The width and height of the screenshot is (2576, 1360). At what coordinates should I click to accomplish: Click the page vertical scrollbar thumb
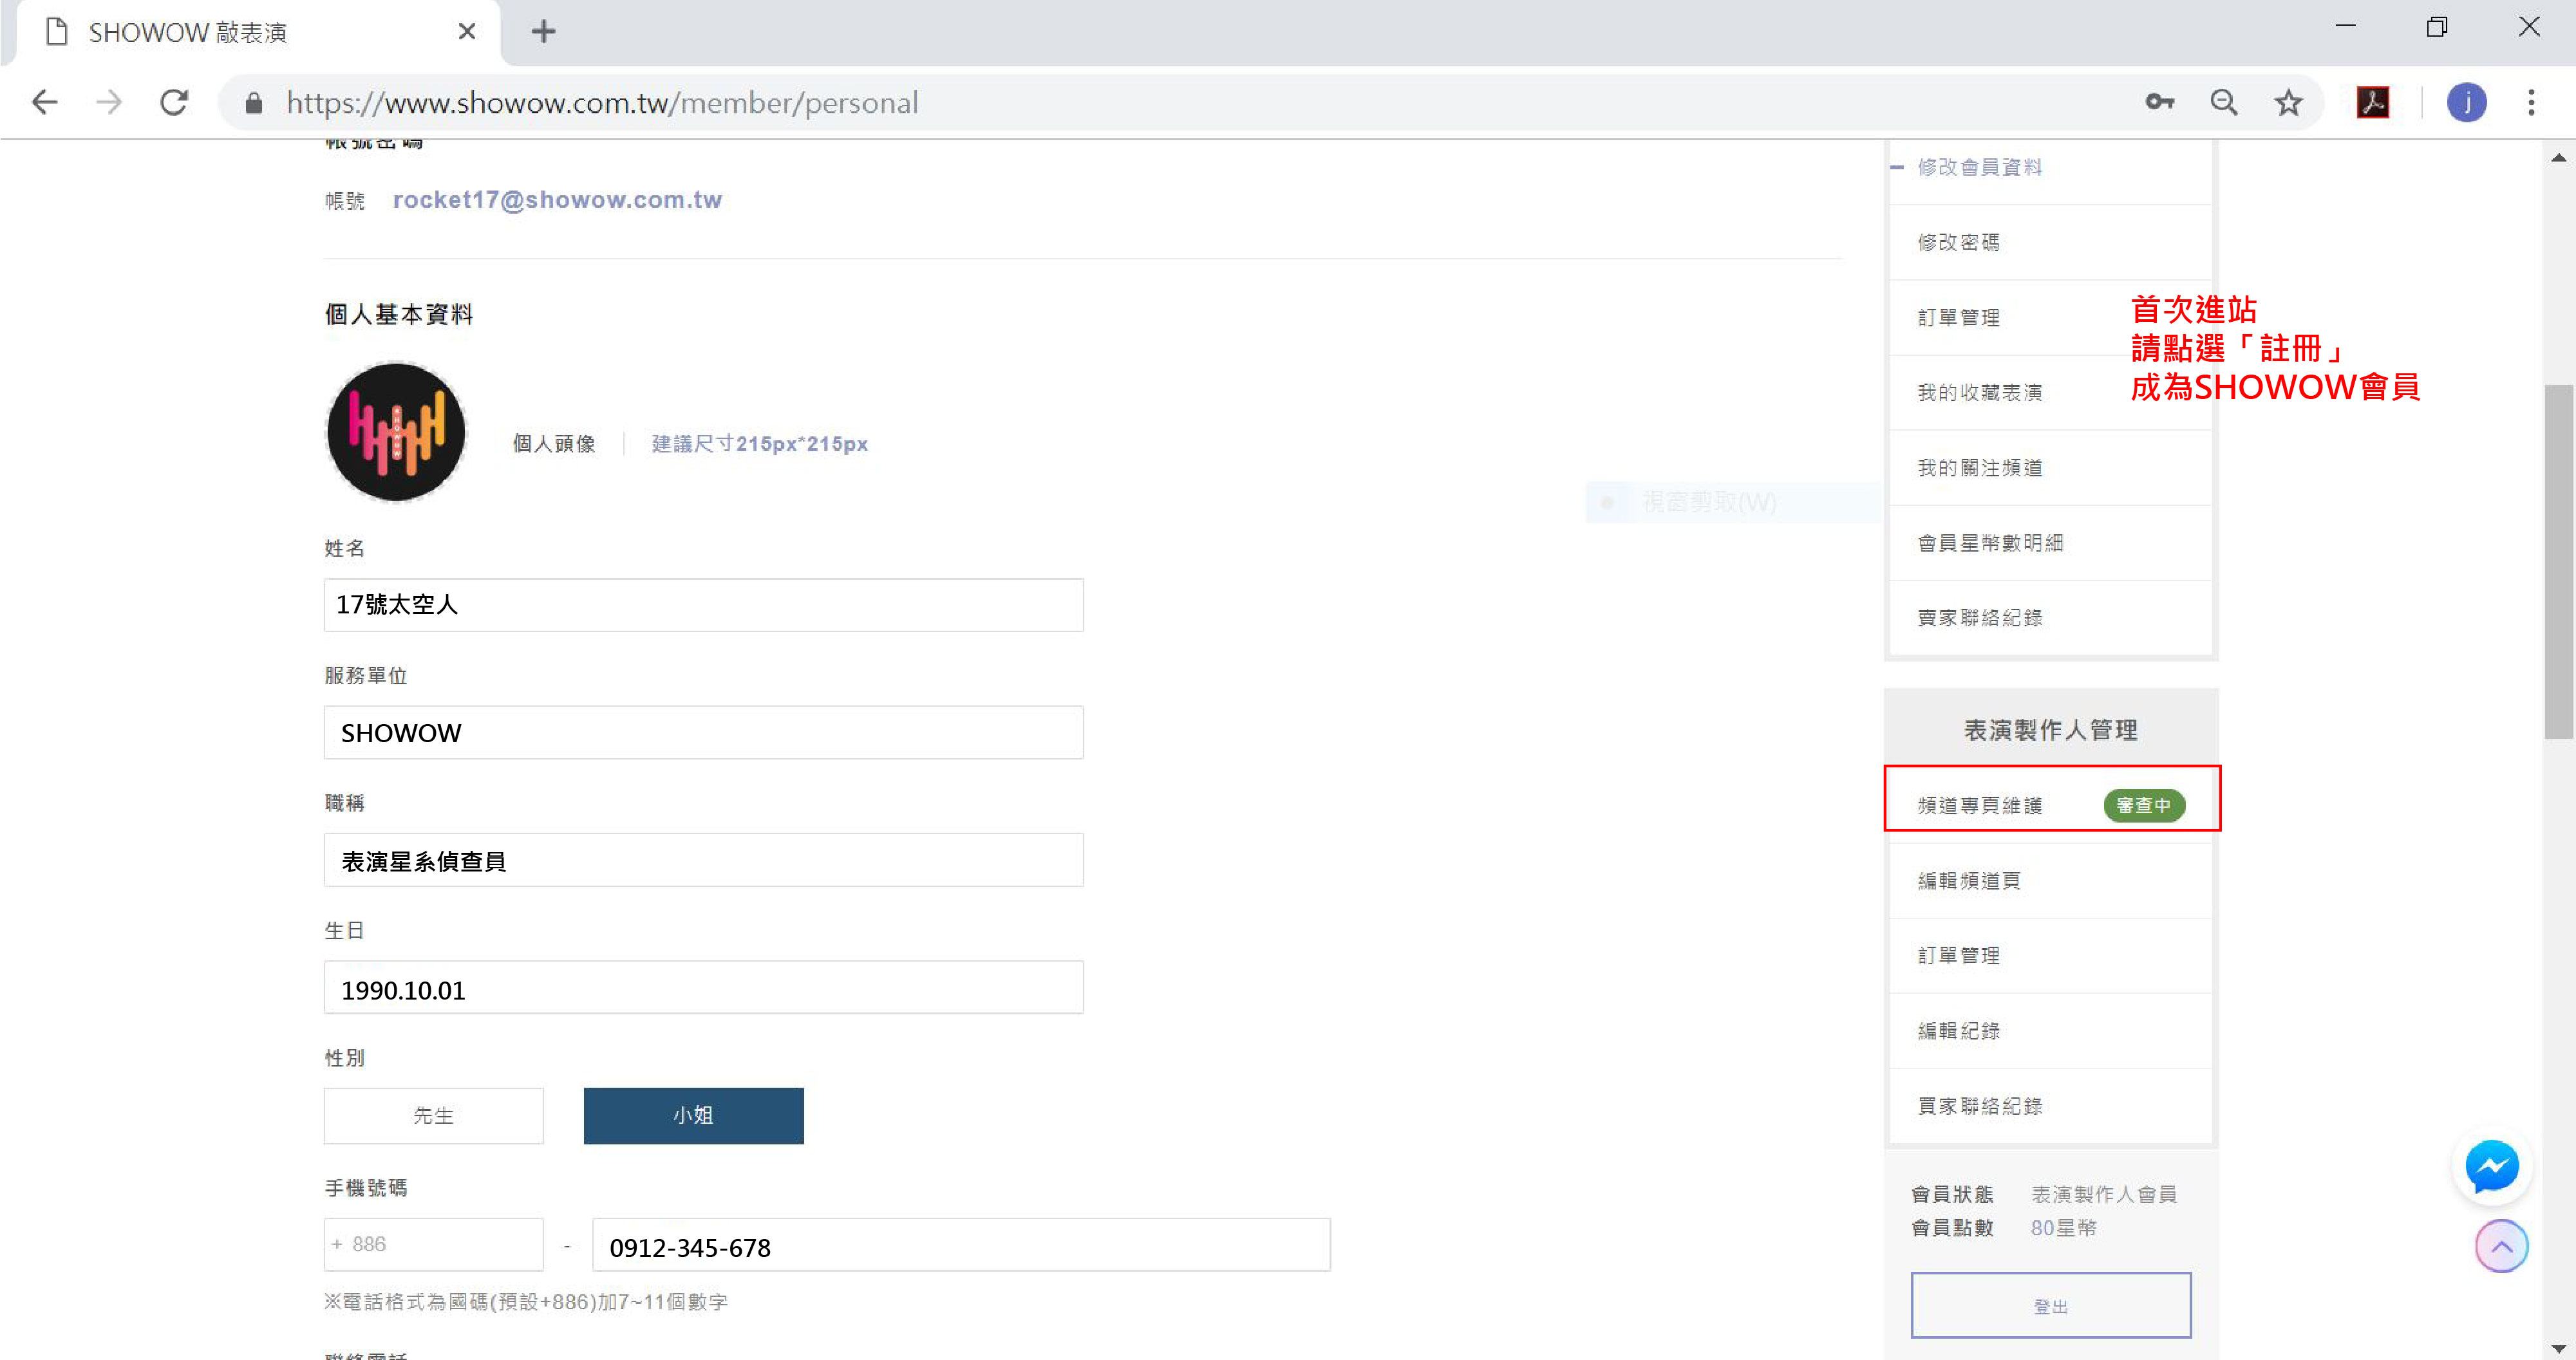click(2559, 561)
